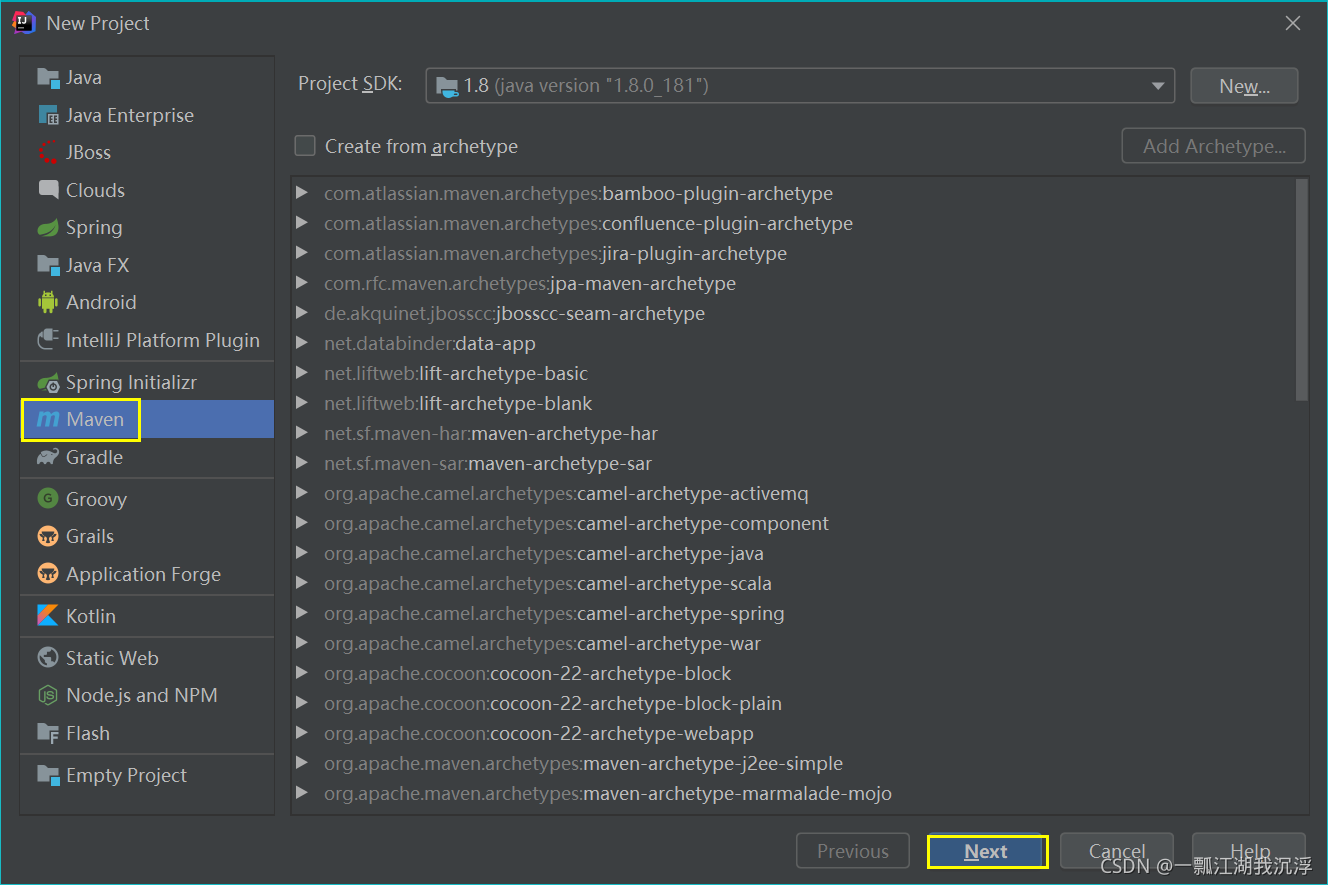The height and width of the screenshot is (885, 1328).
Task: Click the Spring Initializr icon
Action: click(x=48, y=382)
